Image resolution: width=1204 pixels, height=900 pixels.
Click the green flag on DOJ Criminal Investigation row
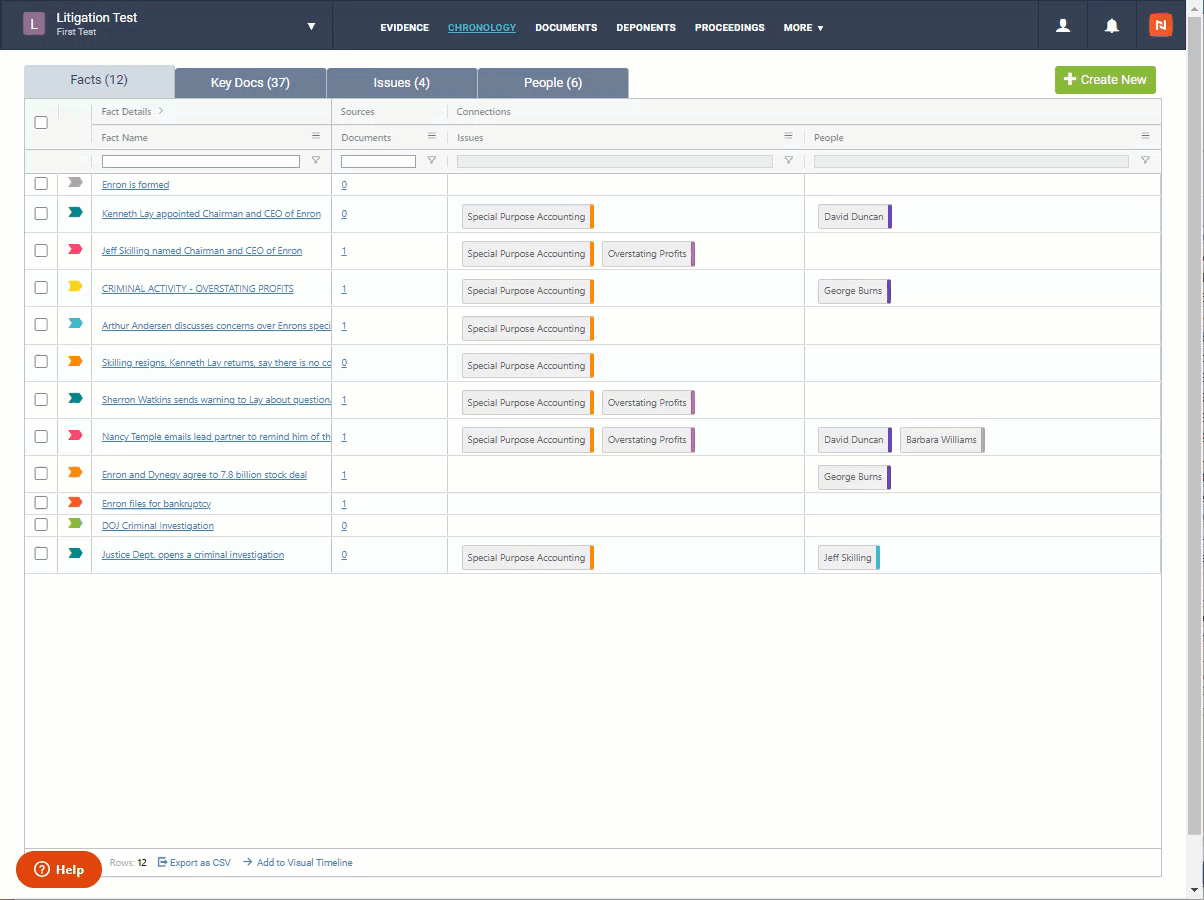pos(75,523)
